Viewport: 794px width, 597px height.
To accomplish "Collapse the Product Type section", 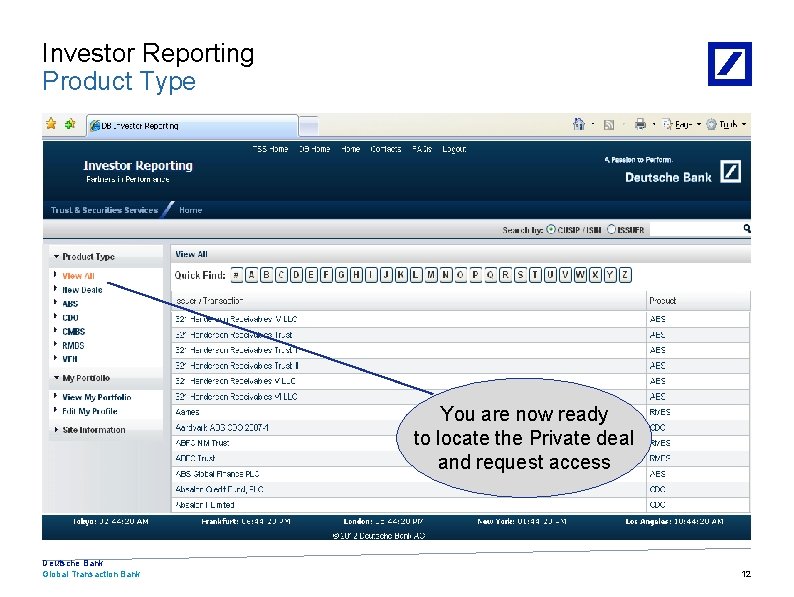I will [84, 257].
